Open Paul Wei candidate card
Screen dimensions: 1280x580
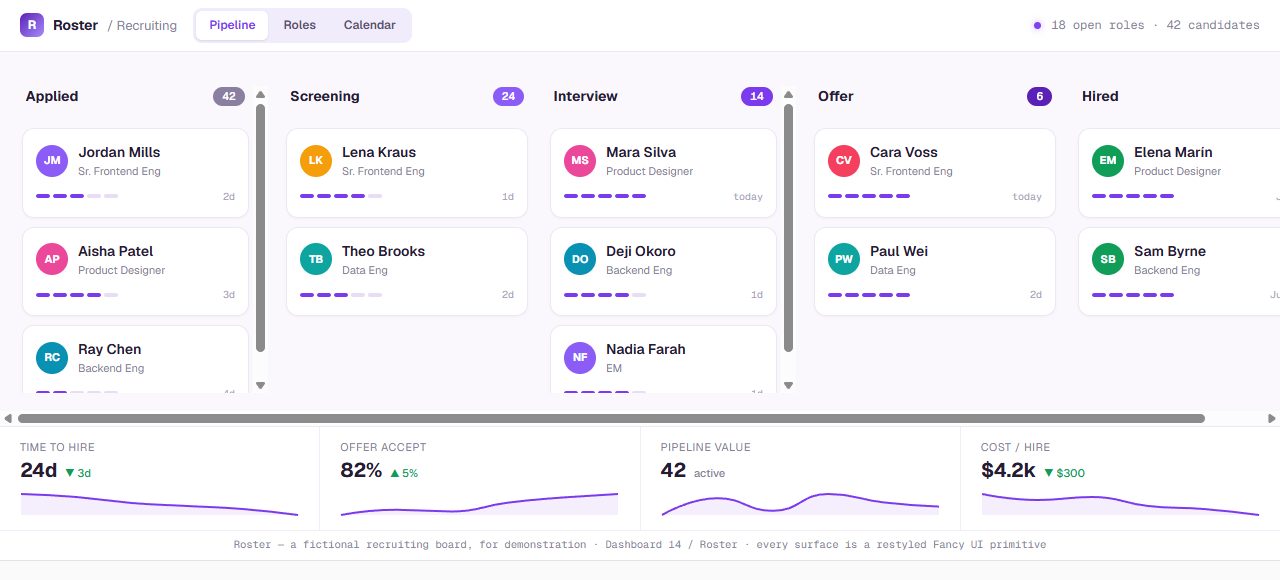(x=935, y=271)
